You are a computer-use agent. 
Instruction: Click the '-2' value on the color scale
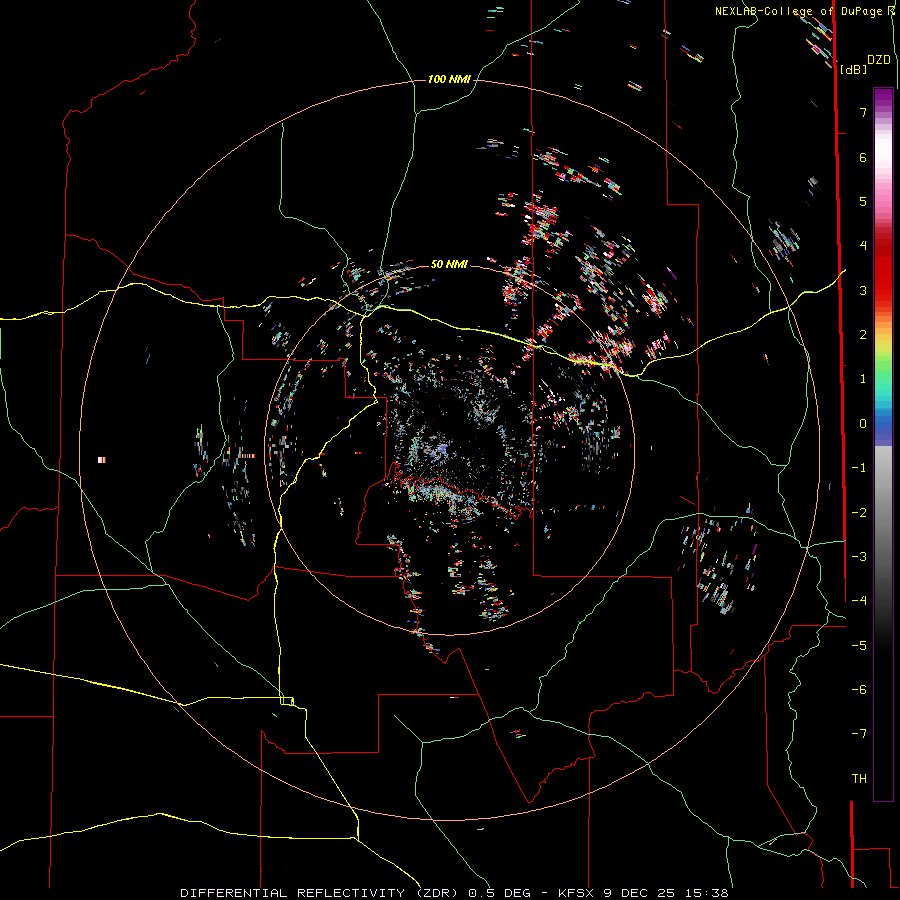pyautogui.click(x=859, y=513)
